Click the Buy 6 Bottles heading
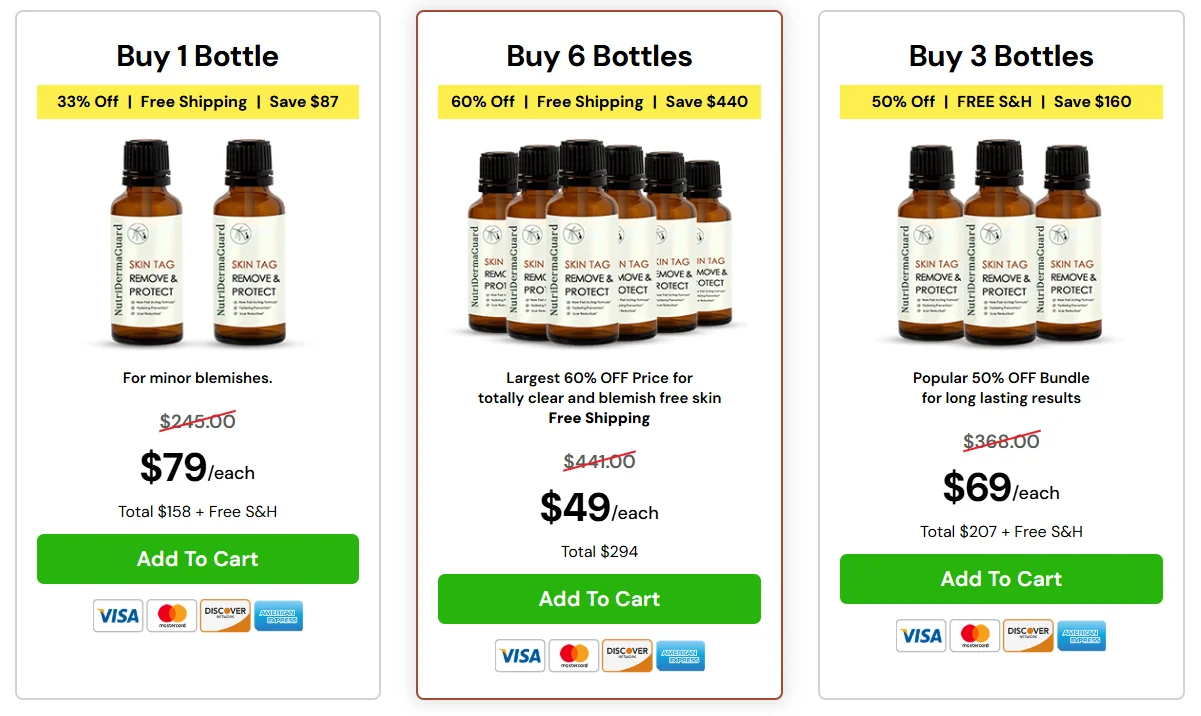 598,57
